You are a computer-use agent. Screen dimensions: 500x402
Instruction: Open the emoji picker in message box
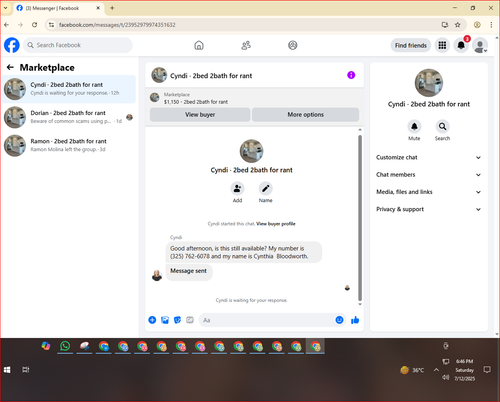[x=339, y=320]
